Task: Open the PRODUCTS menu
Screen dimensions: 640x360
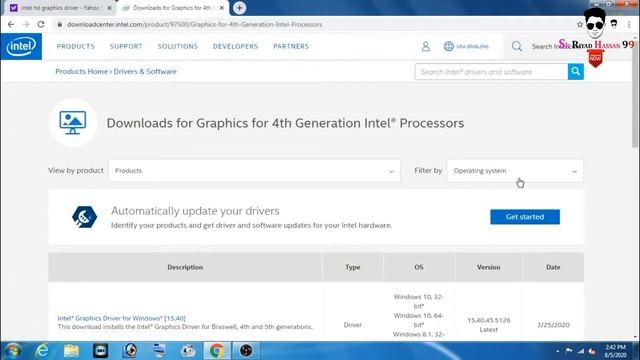Action: (76, 47)
